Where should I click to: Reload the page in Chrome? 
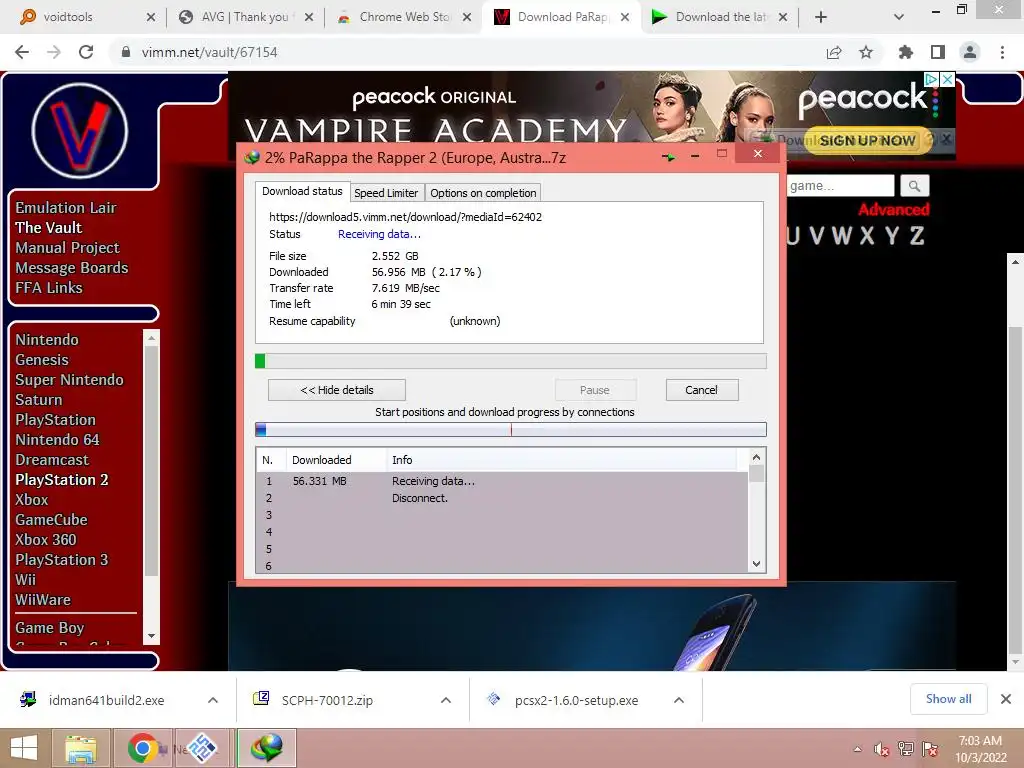(86, 52)
